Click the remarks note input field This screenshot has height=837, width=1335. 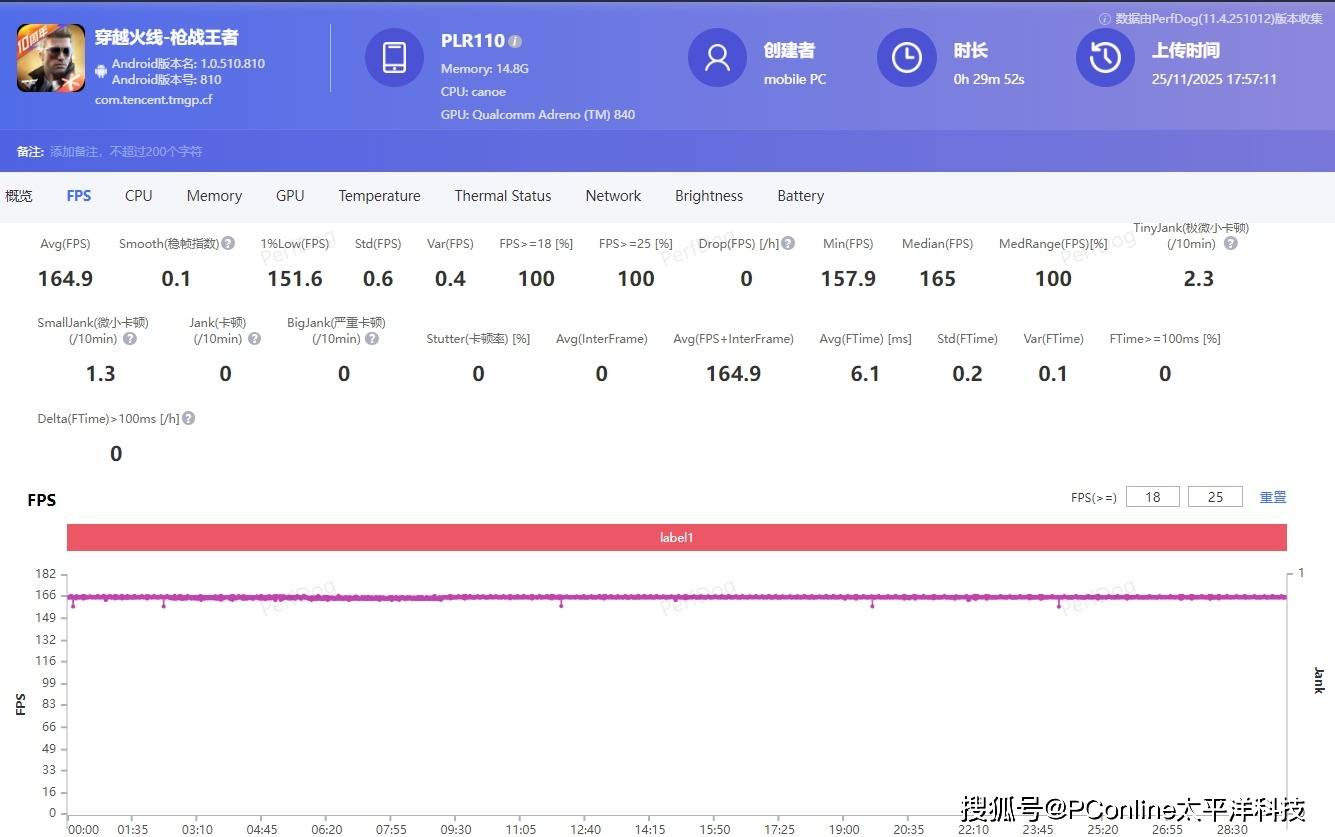tap(126, 152)
